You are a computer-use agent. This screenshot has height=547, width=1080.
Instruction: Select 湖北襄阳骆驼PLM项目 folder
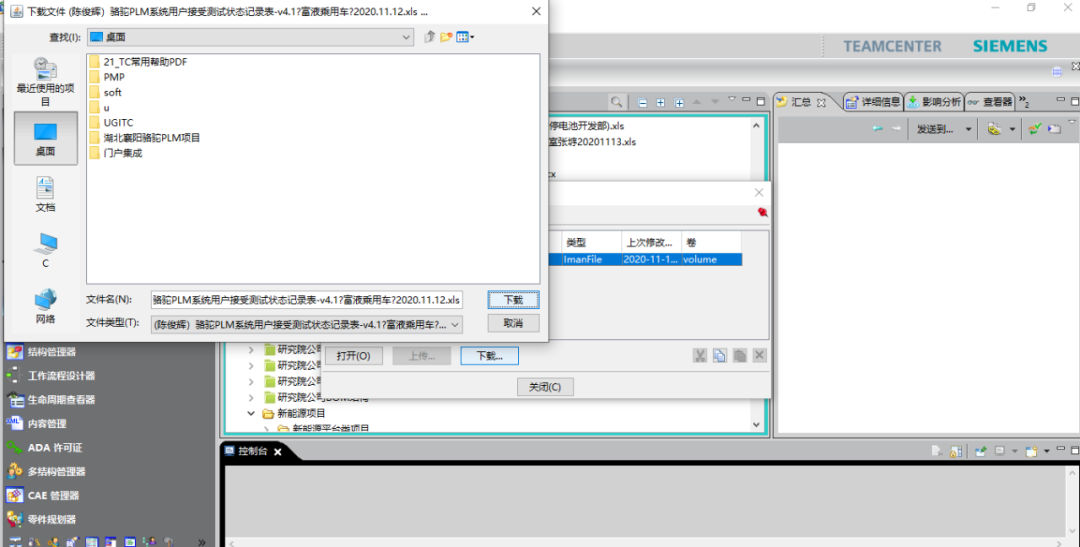click(145, 138)
